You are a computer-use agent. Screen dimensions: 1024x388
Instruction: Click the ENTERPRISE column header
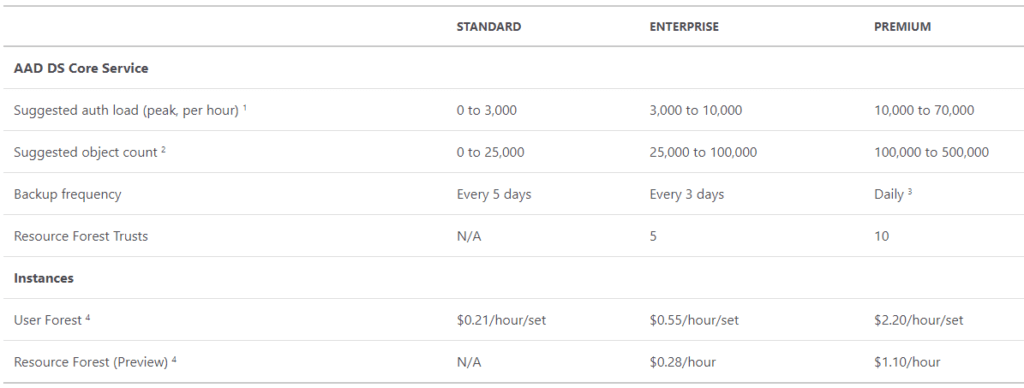click(x=684, y=27)
